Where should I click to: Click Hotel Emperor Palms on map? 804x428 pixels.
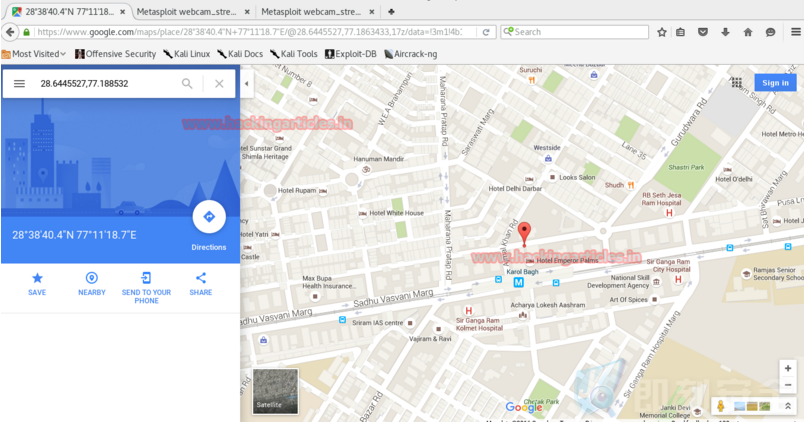pyautogui.click(x=567, y=260)
